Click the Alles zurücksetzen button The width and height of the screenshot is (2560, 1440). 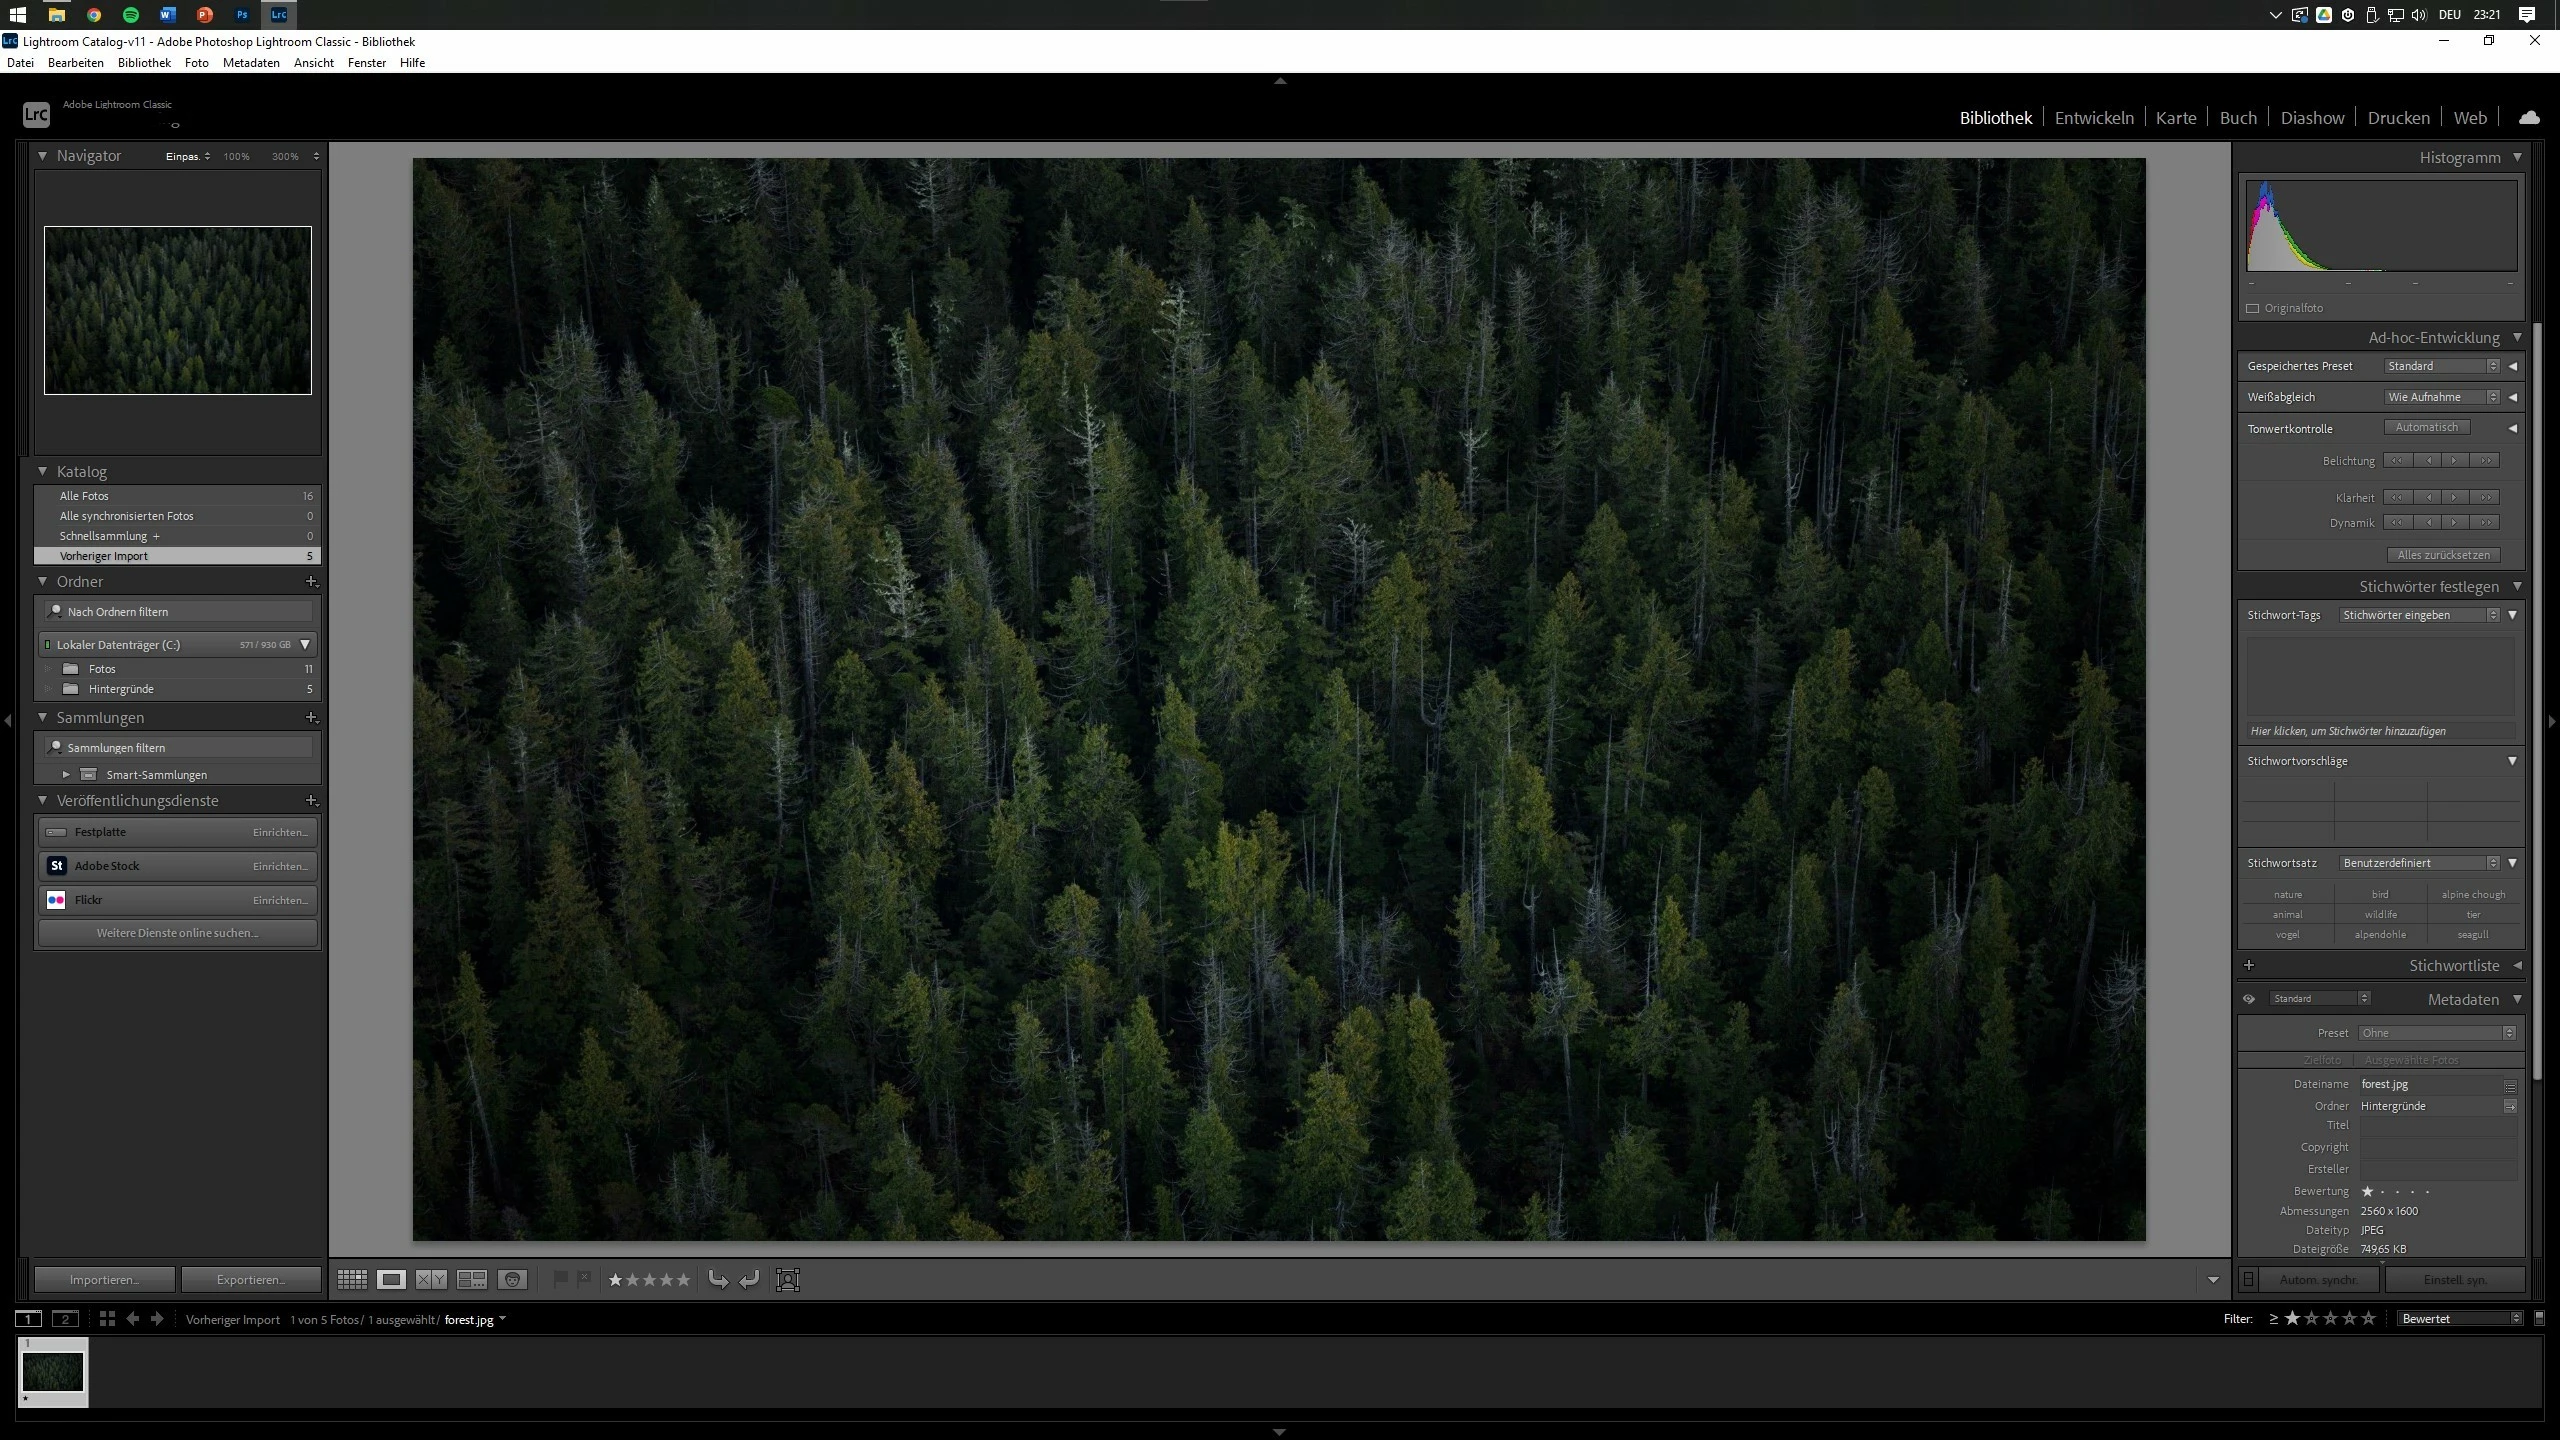tap(2442, 555)
